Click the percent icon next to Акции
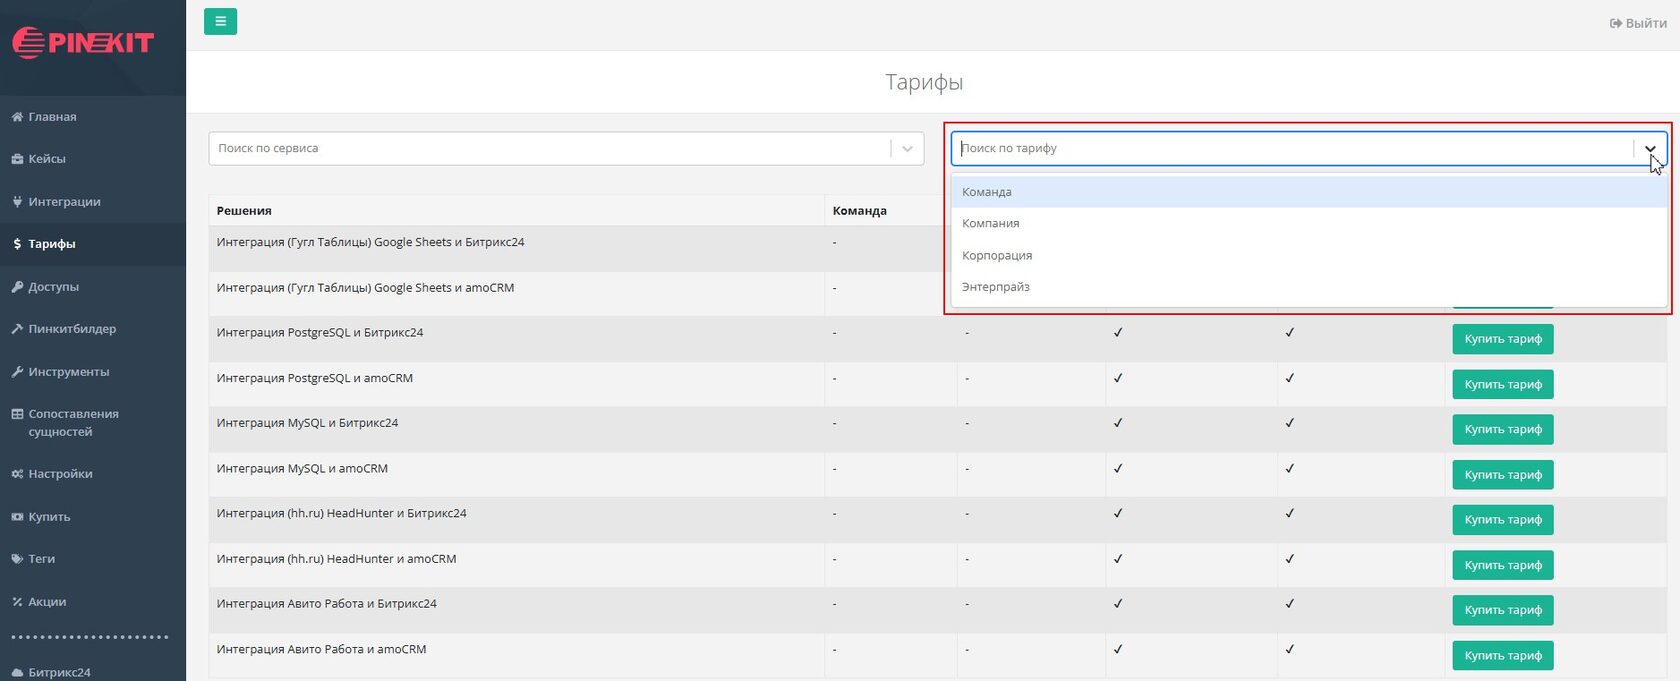 pyautogui.click(x=17, y=602)
